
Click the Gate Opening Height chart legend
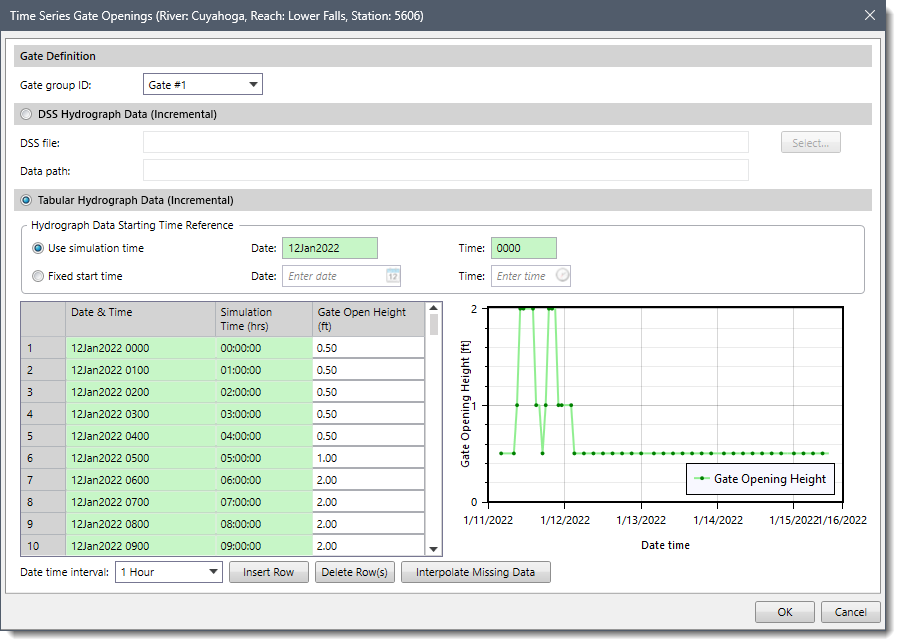pyautogui.click(x=760, y=479)
